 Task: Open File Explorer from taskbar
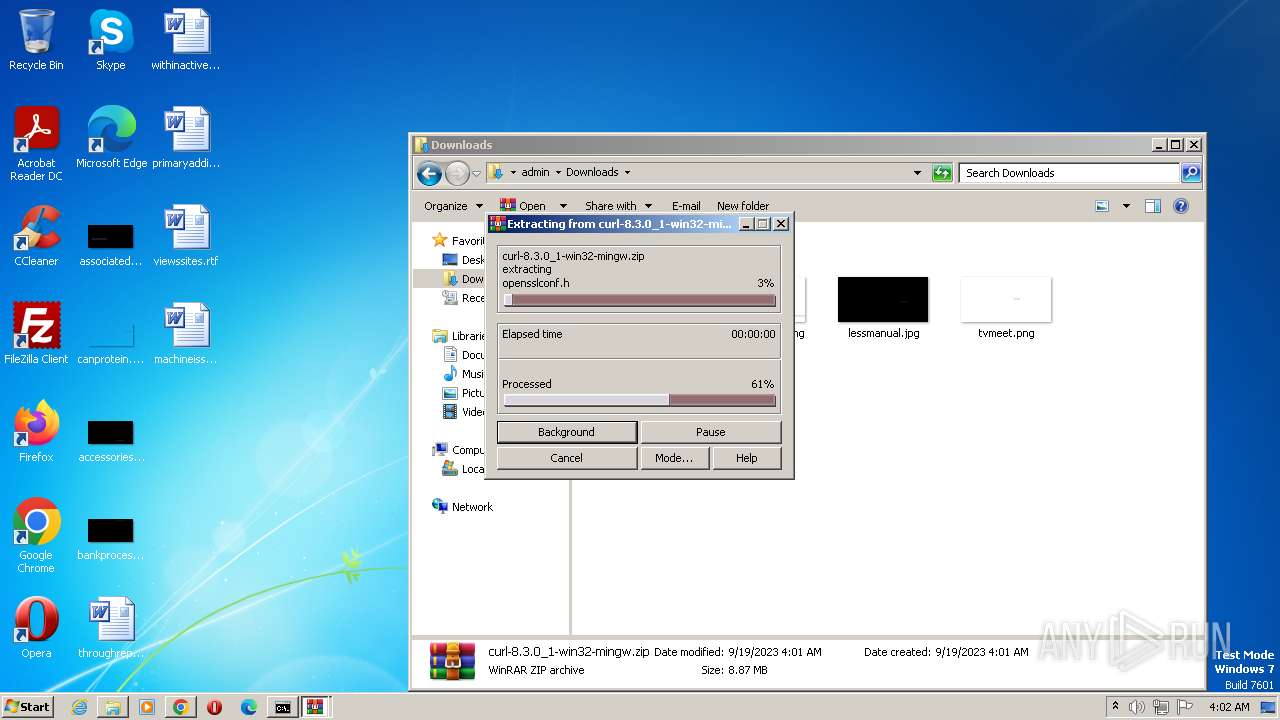coord(113,707)
